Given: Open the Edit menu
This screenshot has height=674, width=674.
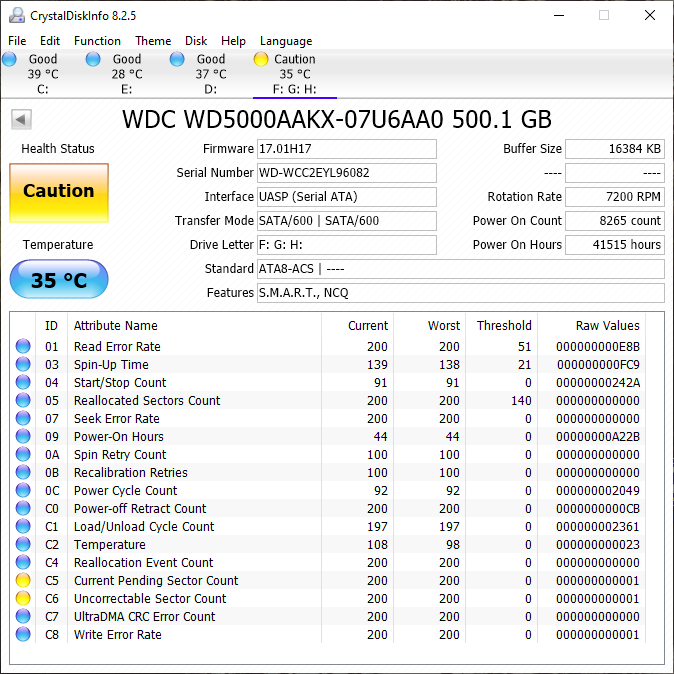Looking at the screenshot, I should pos(50,41).
